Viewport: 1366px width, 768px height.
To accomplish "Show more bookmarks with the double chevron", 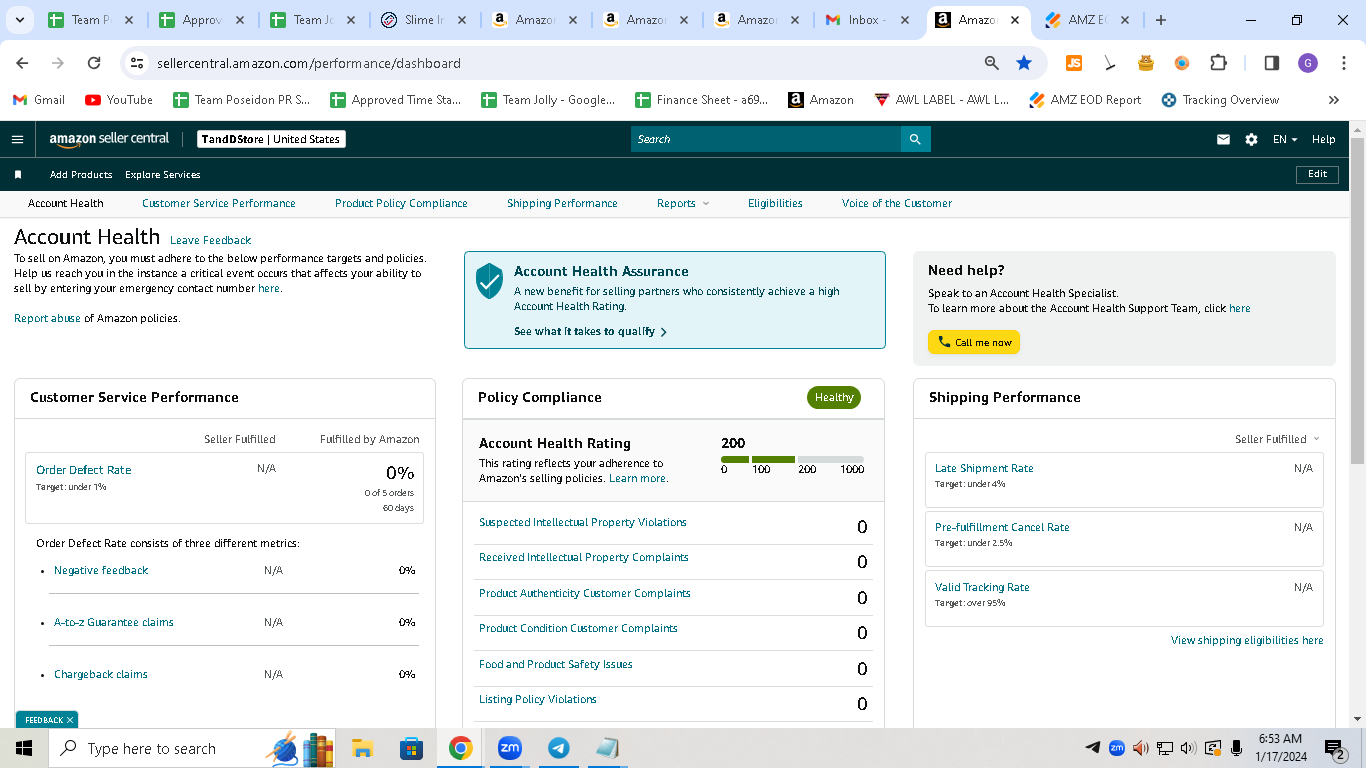I will click(1333, 100).
